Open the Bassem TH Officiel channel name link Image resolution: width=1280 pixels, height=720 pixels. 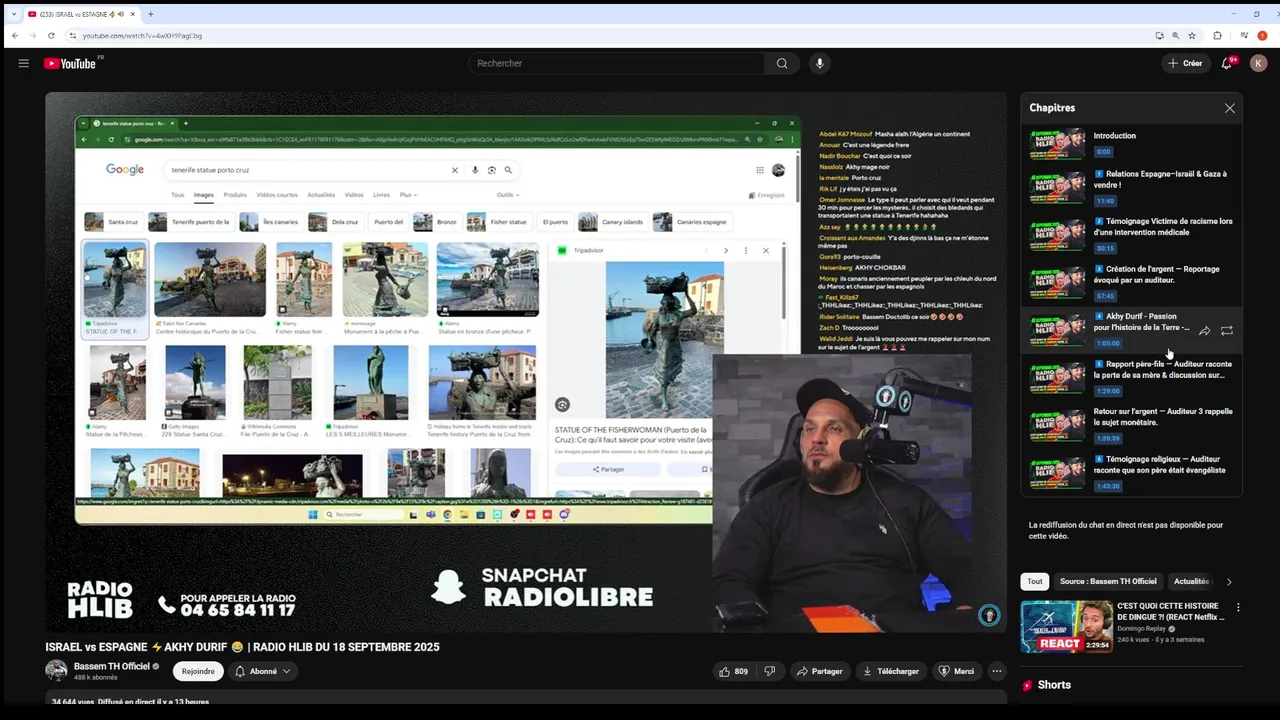(112, 666)
